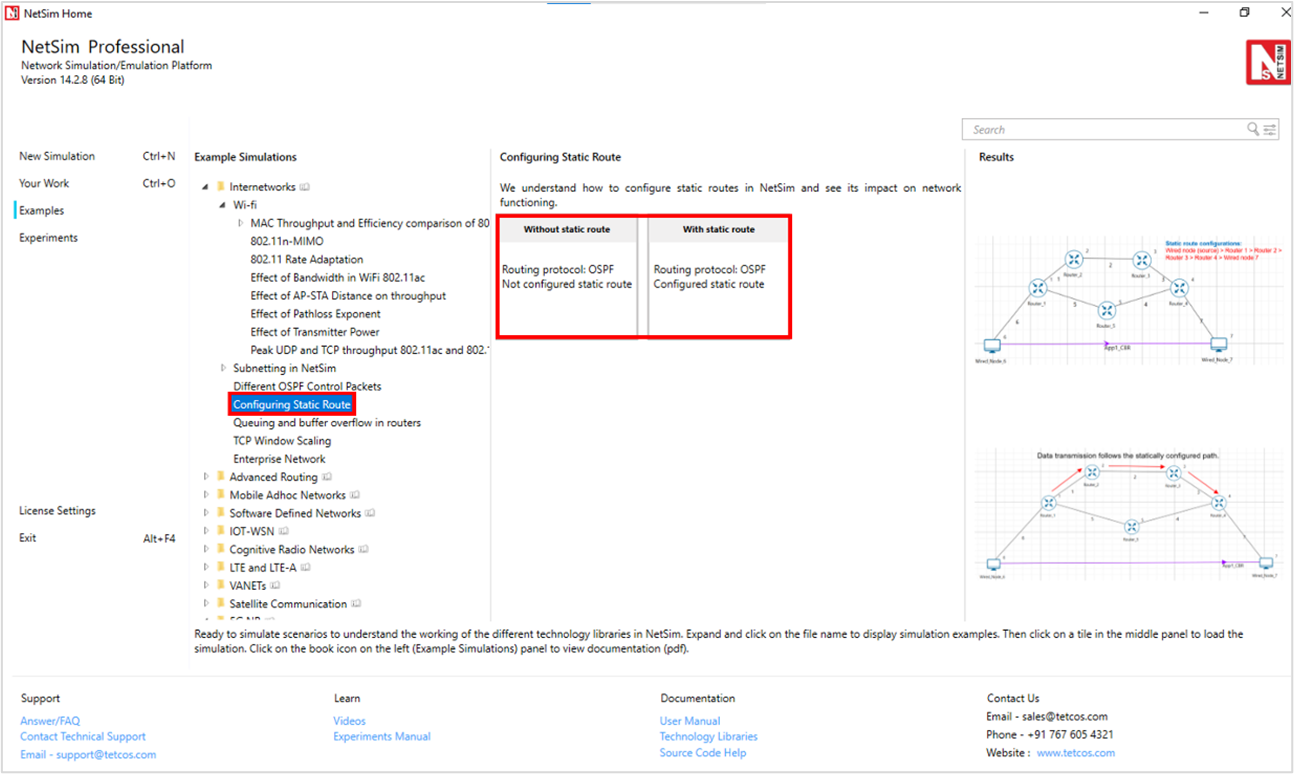1294x774 pixels.
Task: Select TCP Window Scaling example
Action: (282, 441)
